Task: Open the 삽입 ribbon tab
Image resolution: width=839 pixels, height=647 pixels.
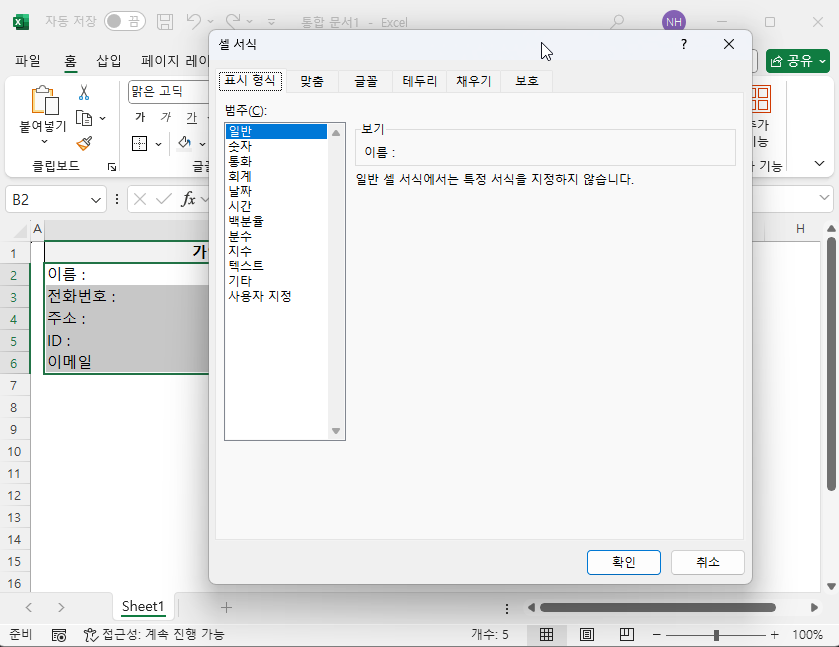Action: pyautogui.click(x=107, y=60)
